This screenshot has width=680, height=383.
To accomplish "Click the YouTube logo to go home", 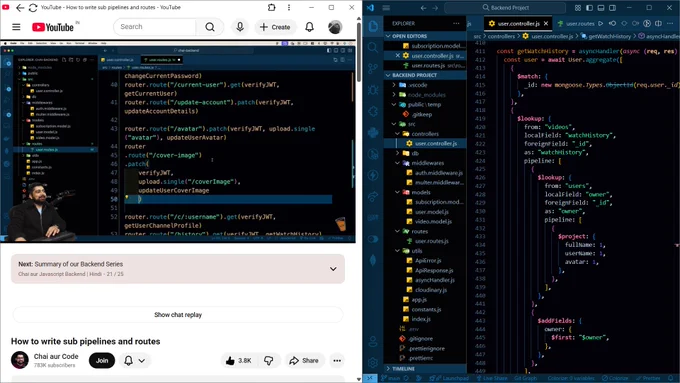I will click(x=53, y=27).
